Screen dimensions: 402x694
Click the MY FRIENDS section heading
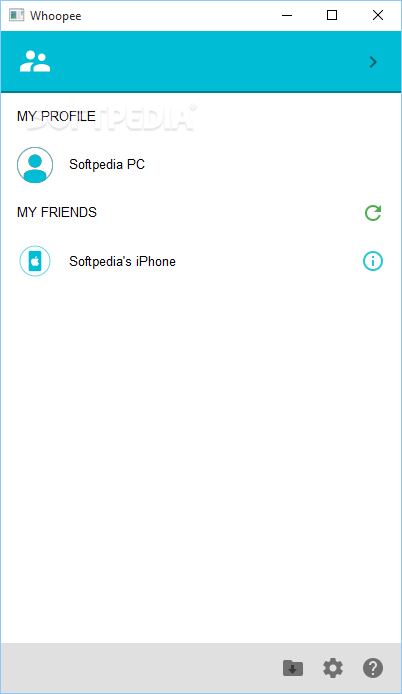click(x=57, y=212)
